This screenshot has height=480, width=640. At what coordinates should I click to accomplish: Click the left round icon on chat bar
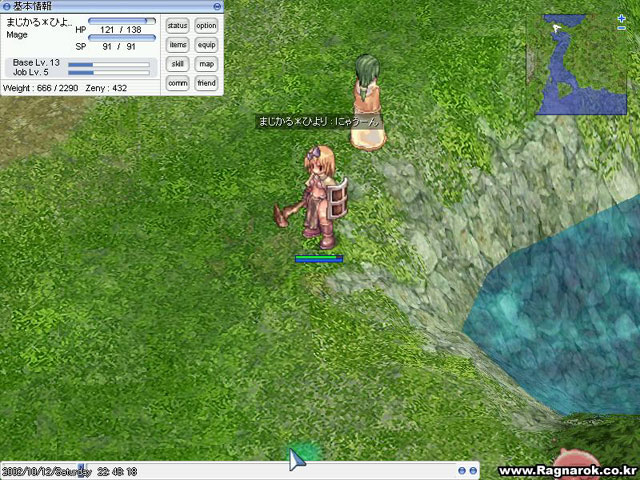(462, 471)
